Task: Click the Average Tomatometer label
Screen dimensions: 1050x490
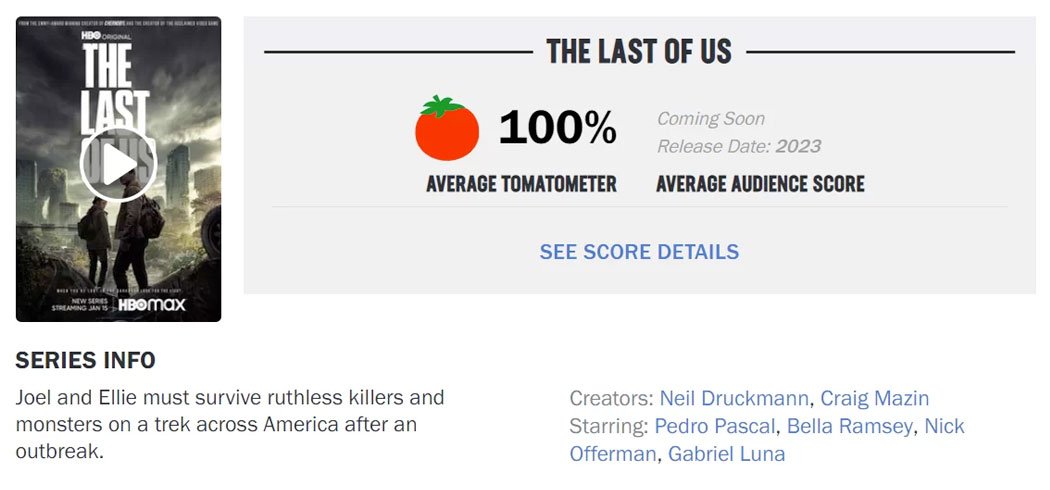Action: tap(521, 183)
